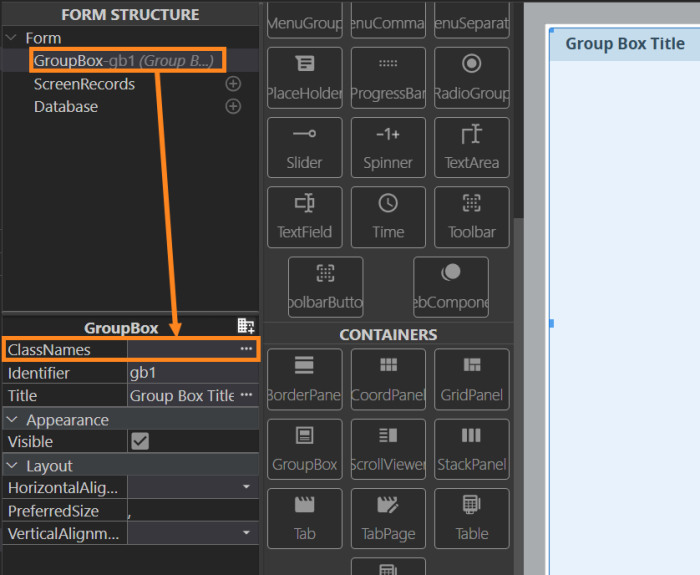700x575 pixels.
Task: Open the VerticalAlignment dropdown
Action: coord(246,534)
